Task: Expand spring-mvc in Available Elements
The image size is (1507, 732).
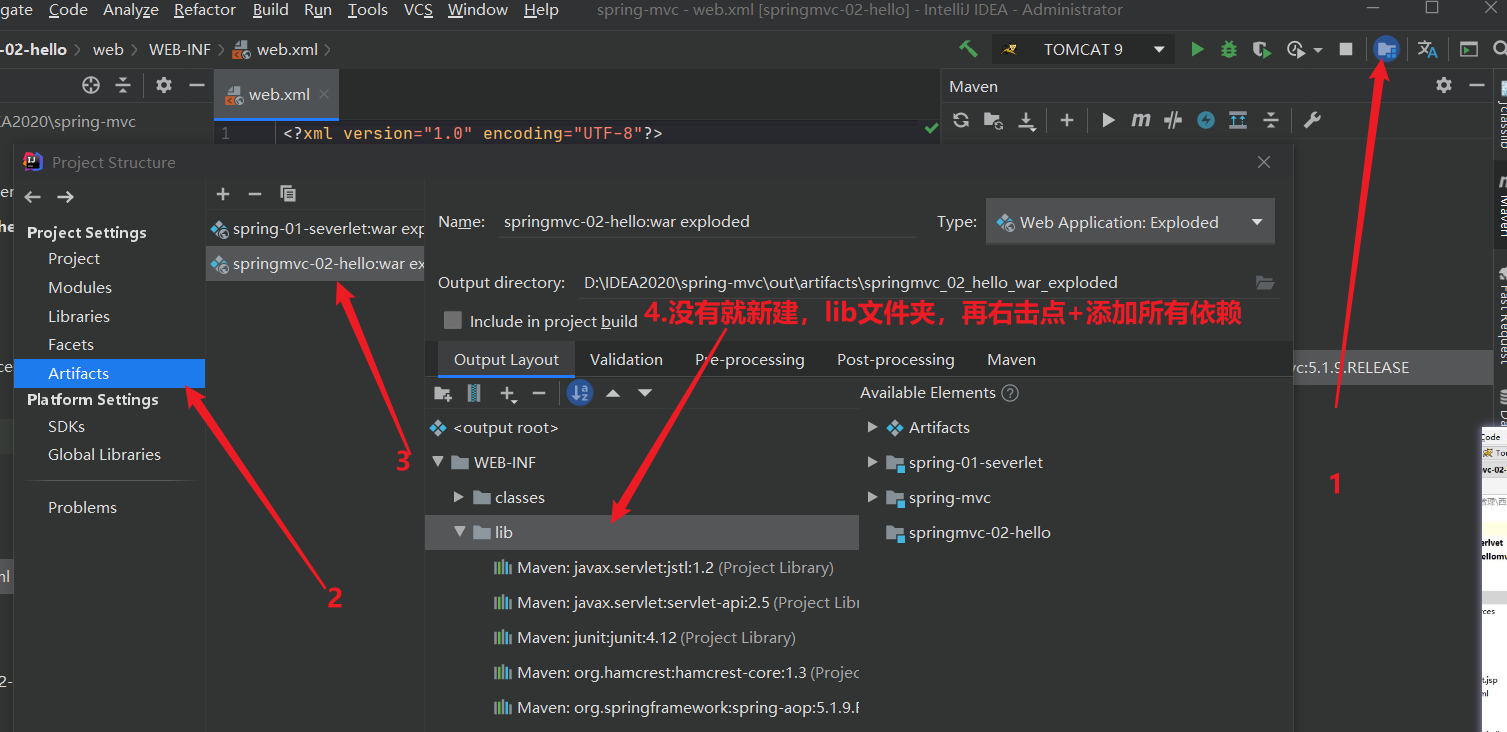Action: click(872, 497)
